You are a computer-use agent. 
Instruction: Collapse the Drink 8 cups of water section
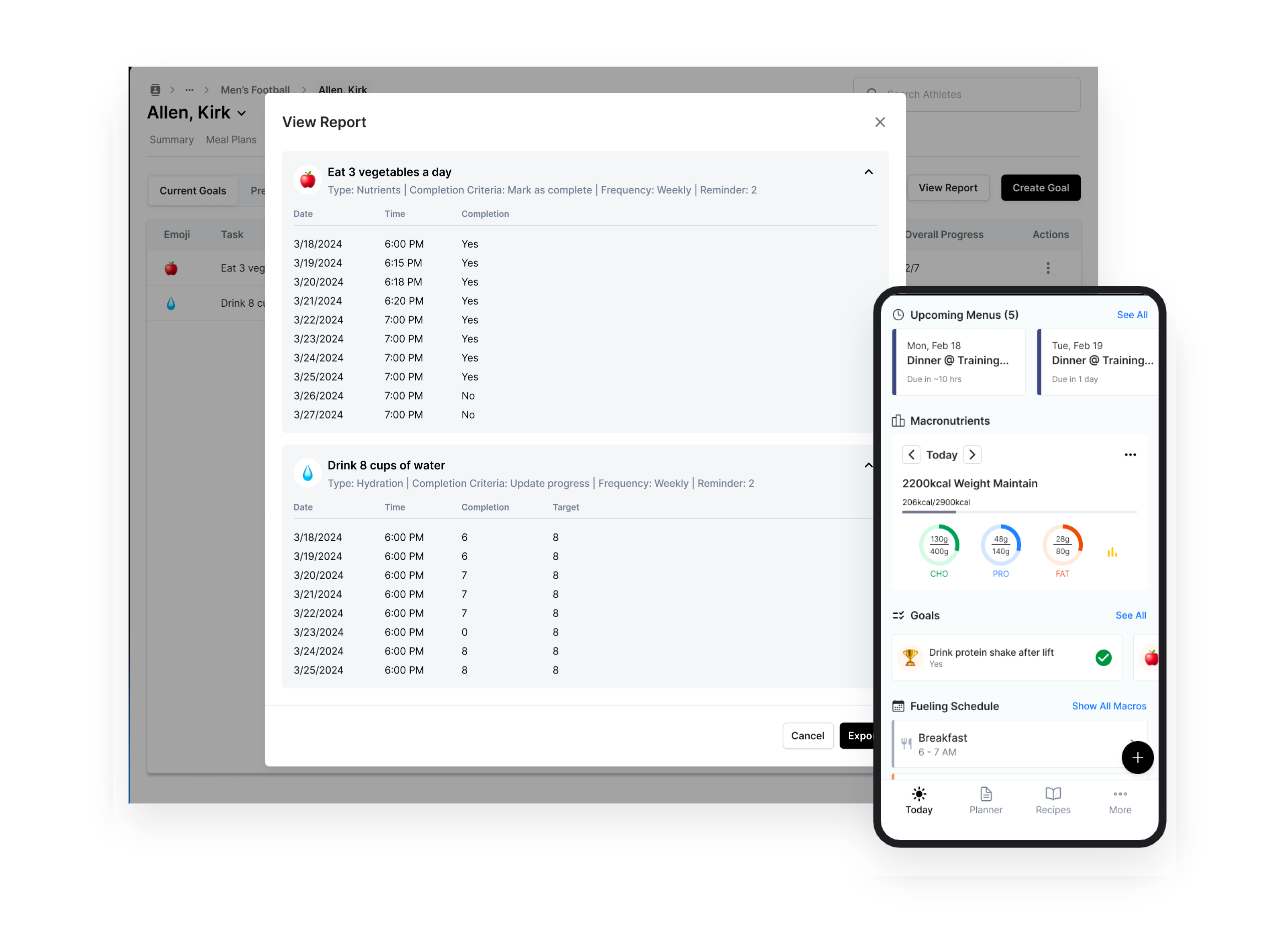868,465
